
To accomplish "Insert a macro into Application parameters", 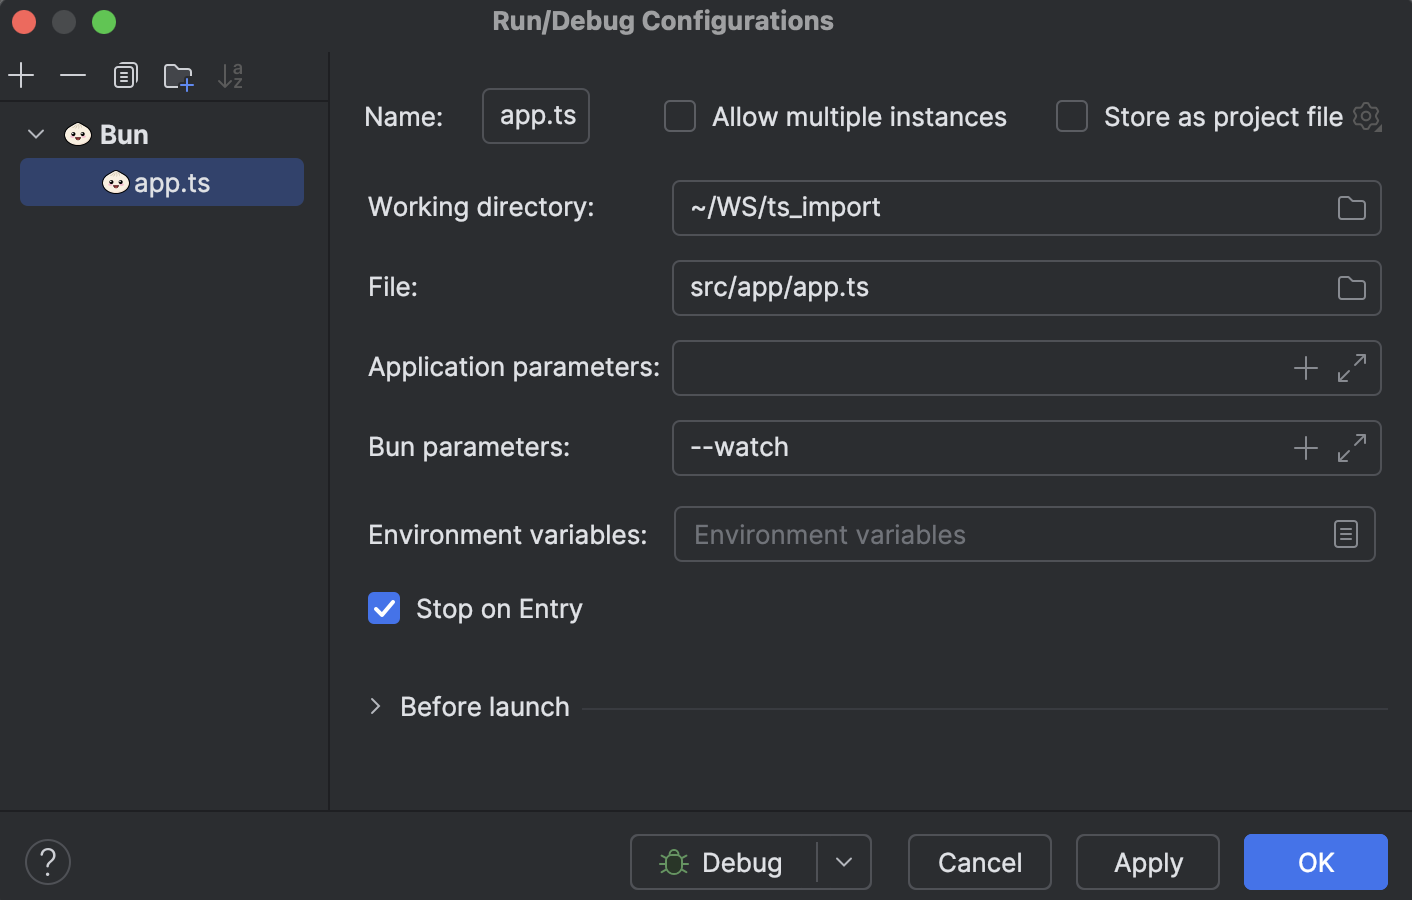I will click(x=1306, y=368).
